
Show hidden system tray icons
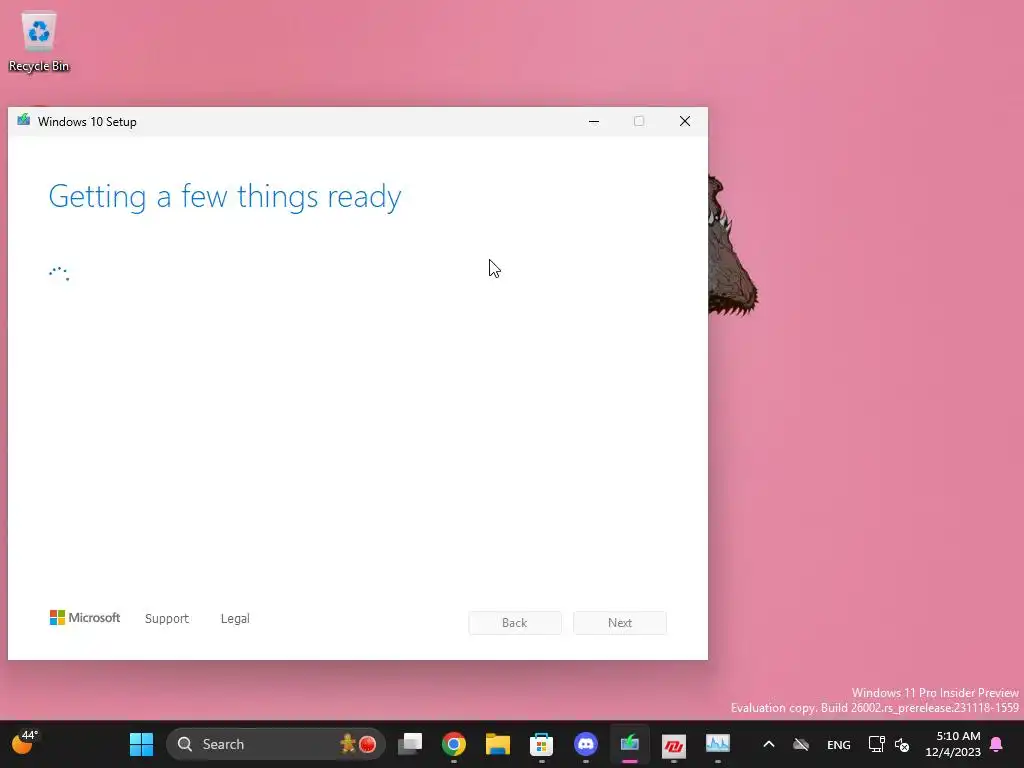point(769,744)
